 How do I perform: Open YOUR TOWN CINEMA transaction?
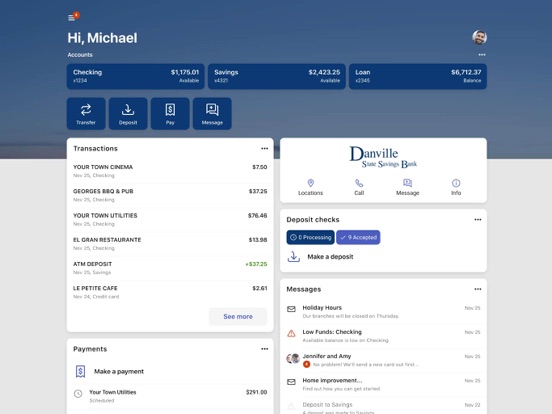point(170,171)
